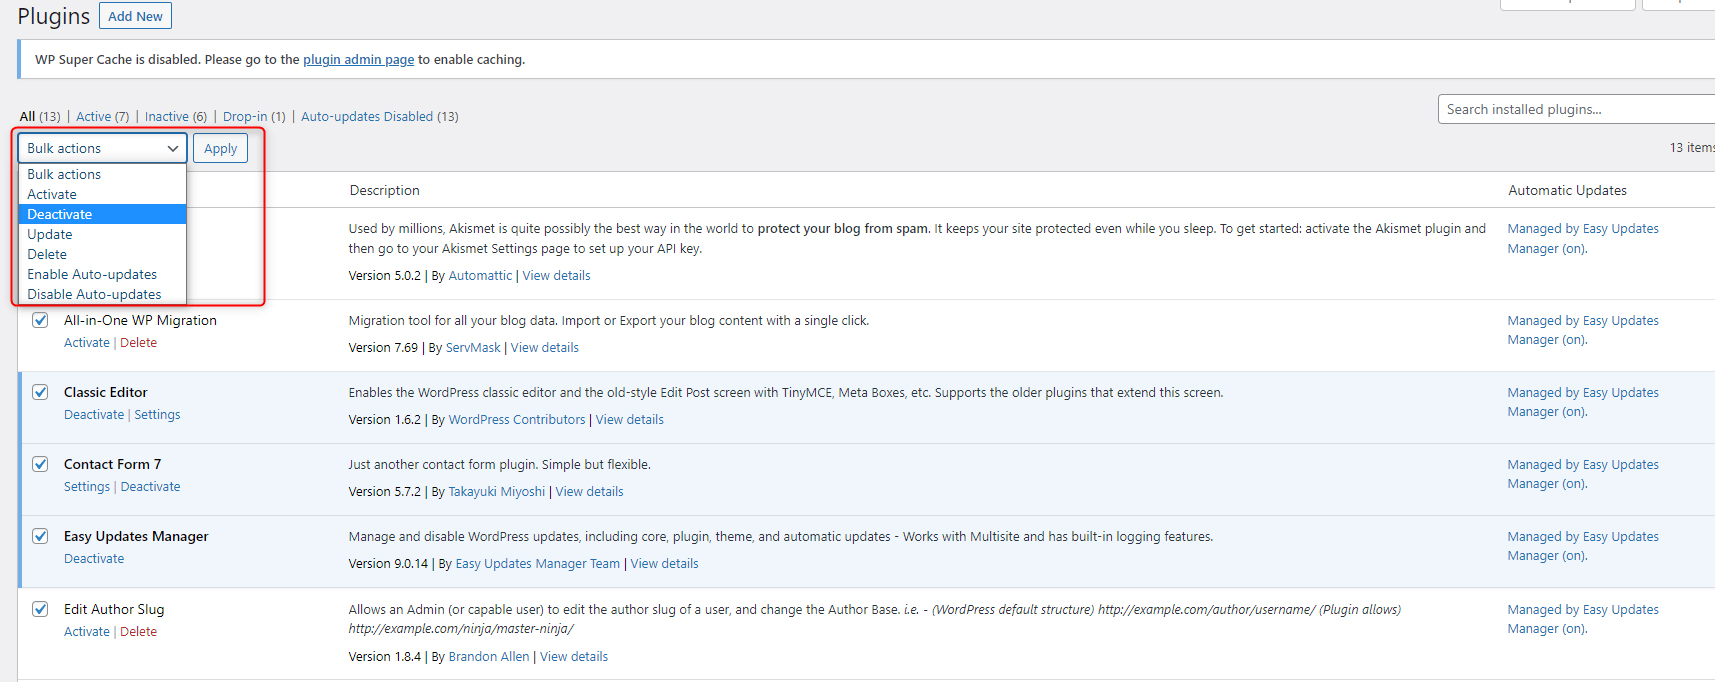Screen dimensions: 1715x682
Task: View details for Akismet version 5.0.2
Action: 556,275
